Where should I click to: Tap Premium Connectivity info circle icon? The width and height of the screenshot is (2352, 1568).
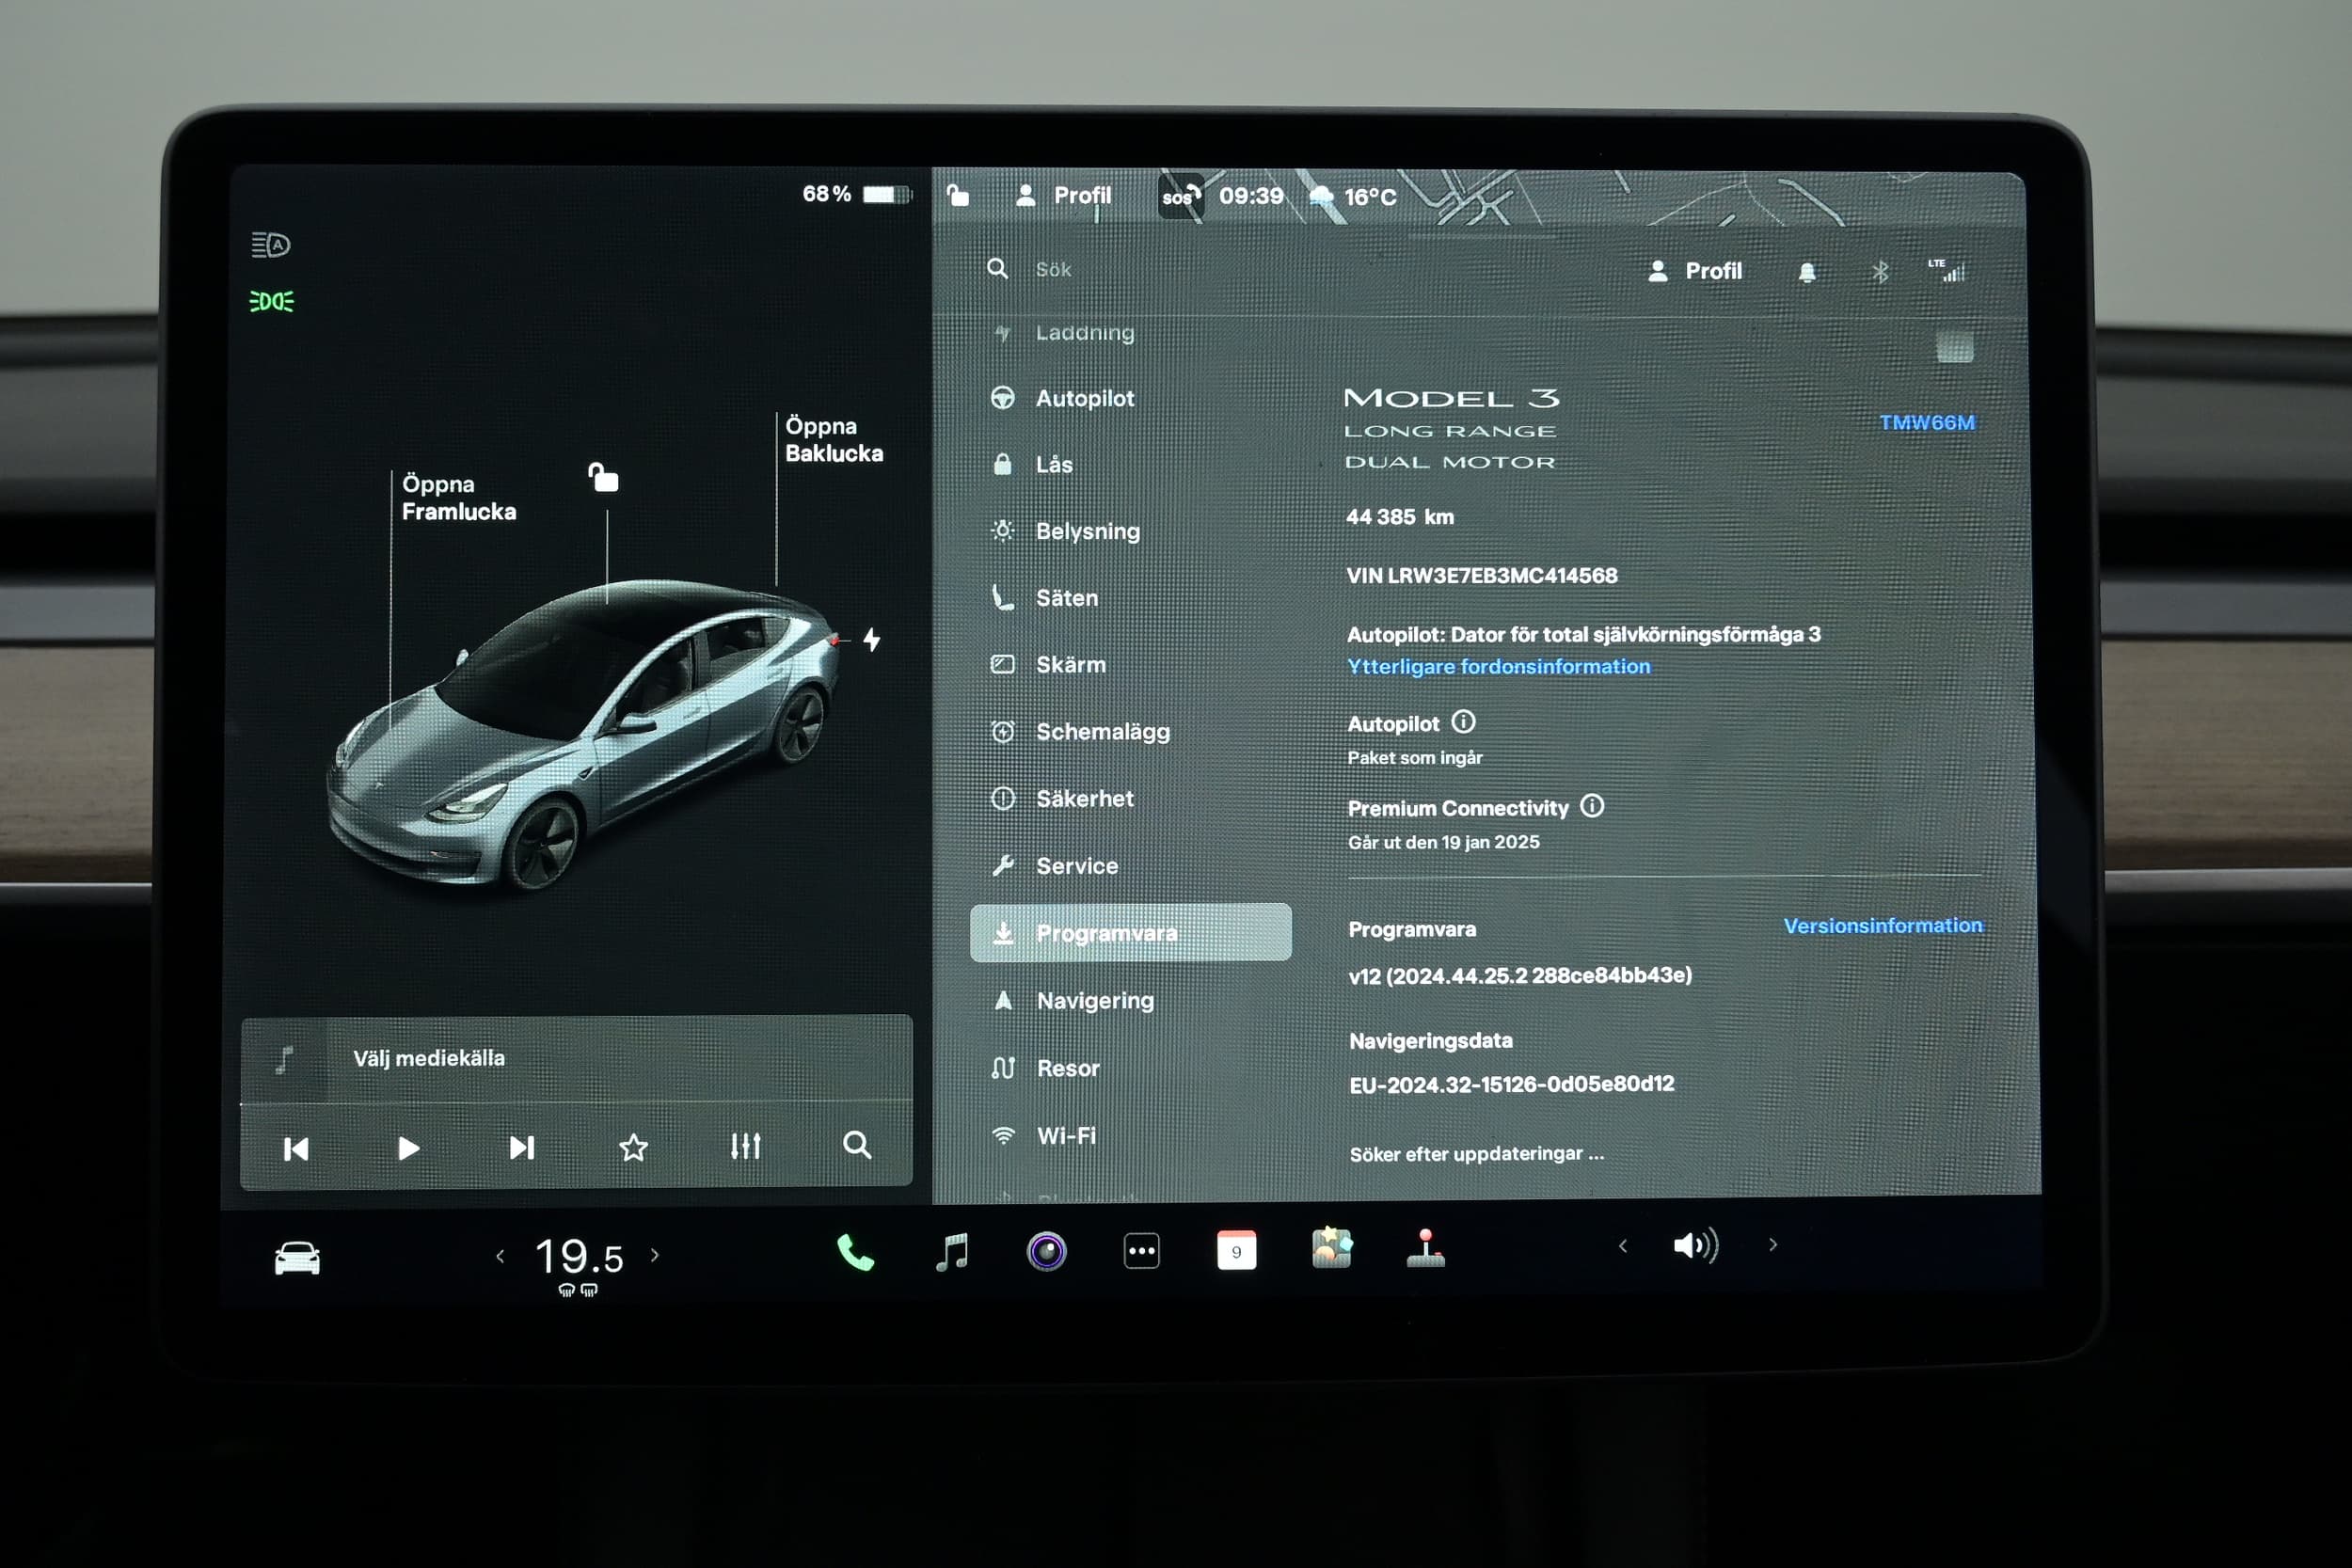1592,806
